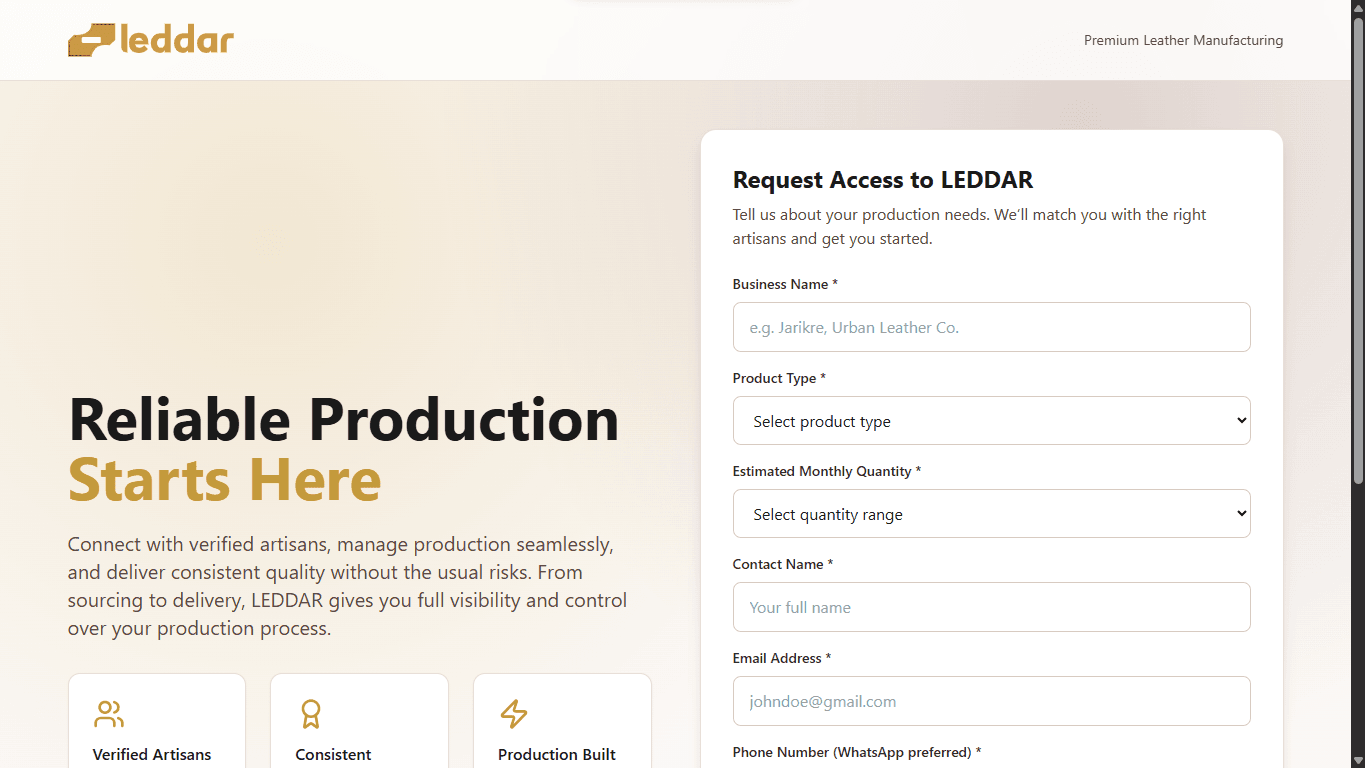This screenshot has width=1365, height=768.
Task: Click the 'Business Name *' label
Action: (785, 284)
